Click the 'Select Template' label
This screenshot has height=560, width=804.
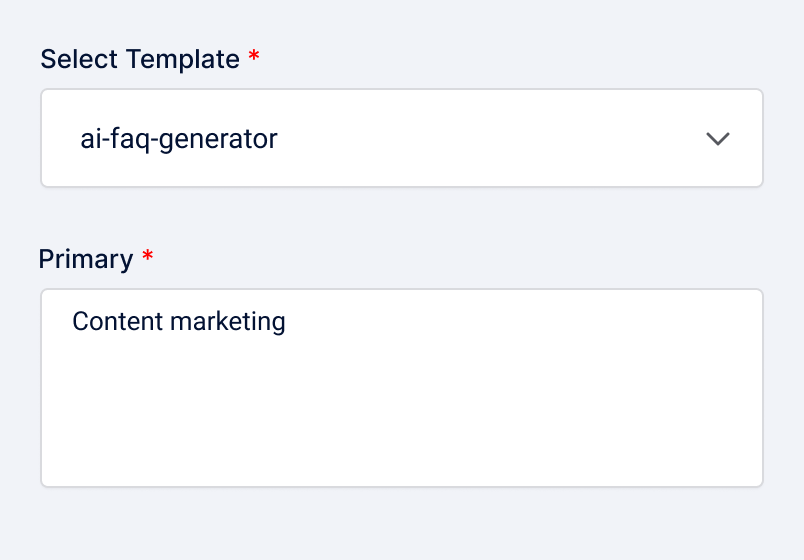[140, 59]
